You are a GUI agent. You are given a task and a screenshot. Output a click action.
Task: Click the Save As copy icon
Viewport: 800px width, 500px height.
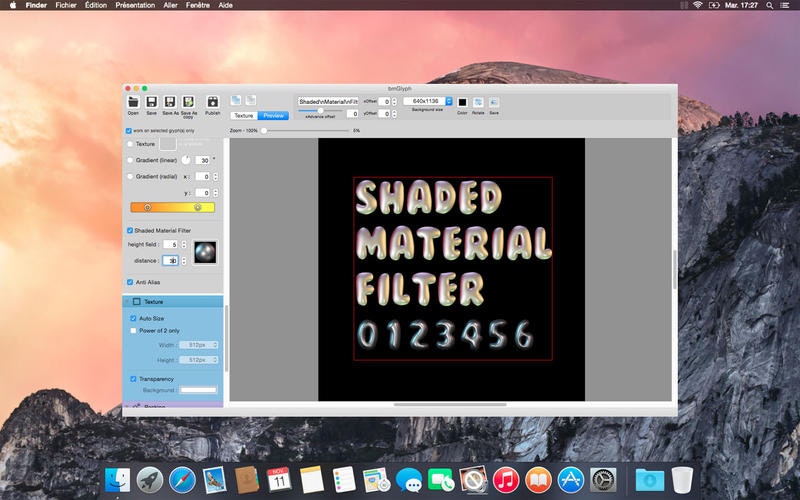(x=188, y=102)
